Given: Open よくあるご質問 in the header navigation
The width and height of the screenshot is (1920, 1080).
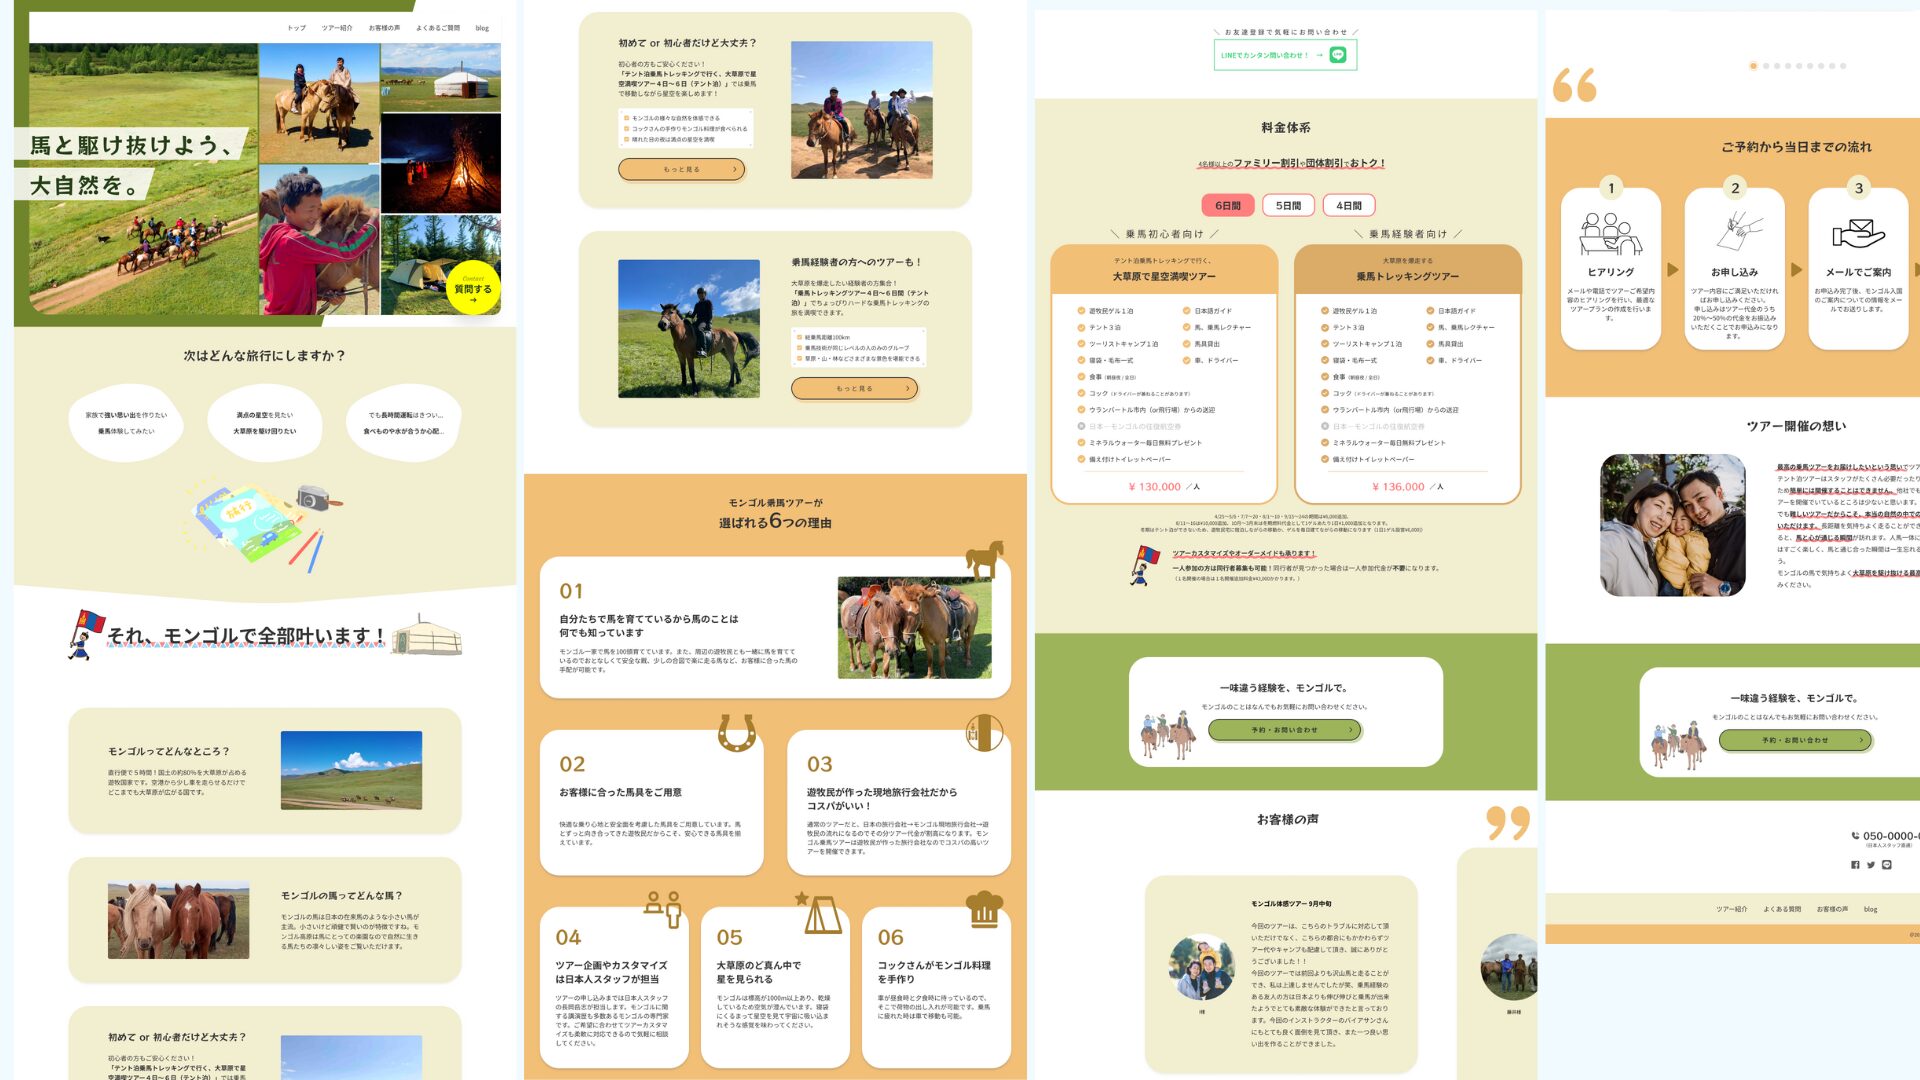Looking at the screenshot, I should (x=438, y=28).
